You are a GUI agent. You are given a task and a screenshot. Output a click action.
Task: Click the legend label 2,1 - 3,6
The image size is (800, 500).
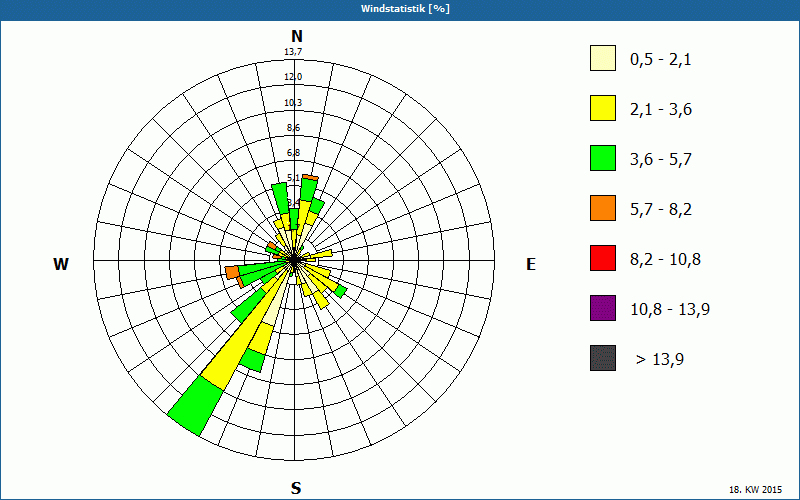(661, 110)
